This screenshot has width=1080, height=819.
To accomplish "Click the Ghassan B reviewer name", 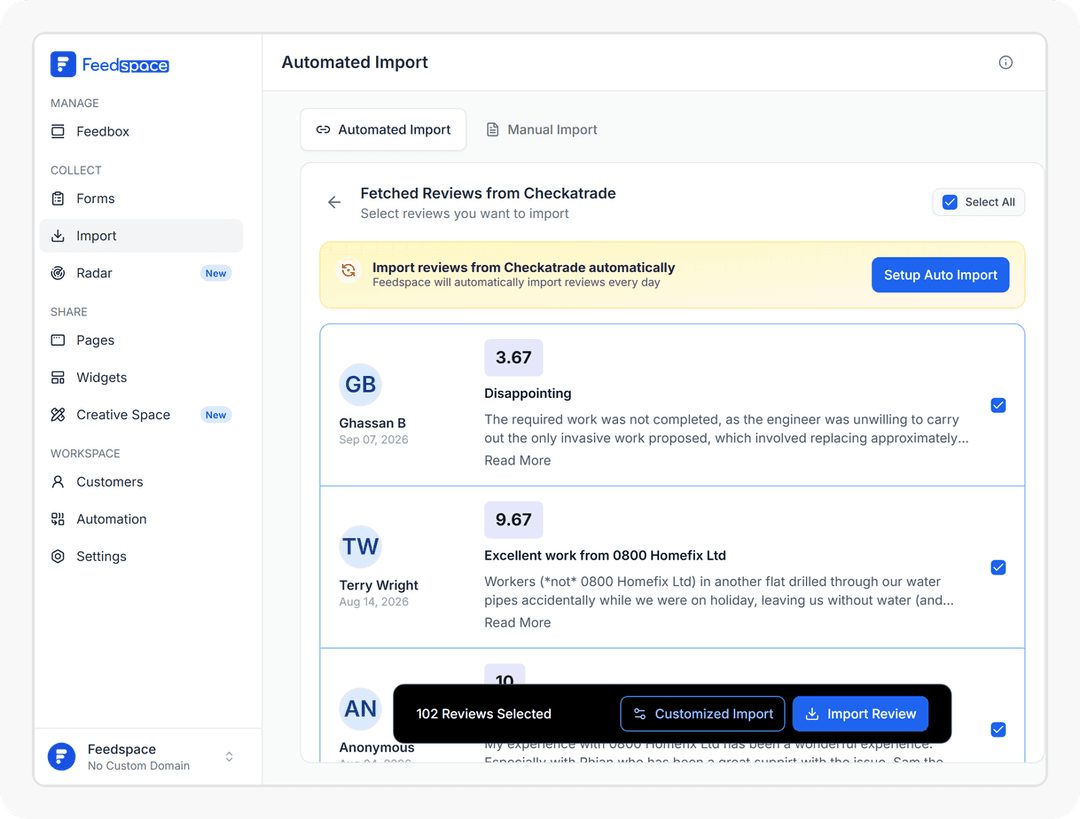I will point(372,423).
